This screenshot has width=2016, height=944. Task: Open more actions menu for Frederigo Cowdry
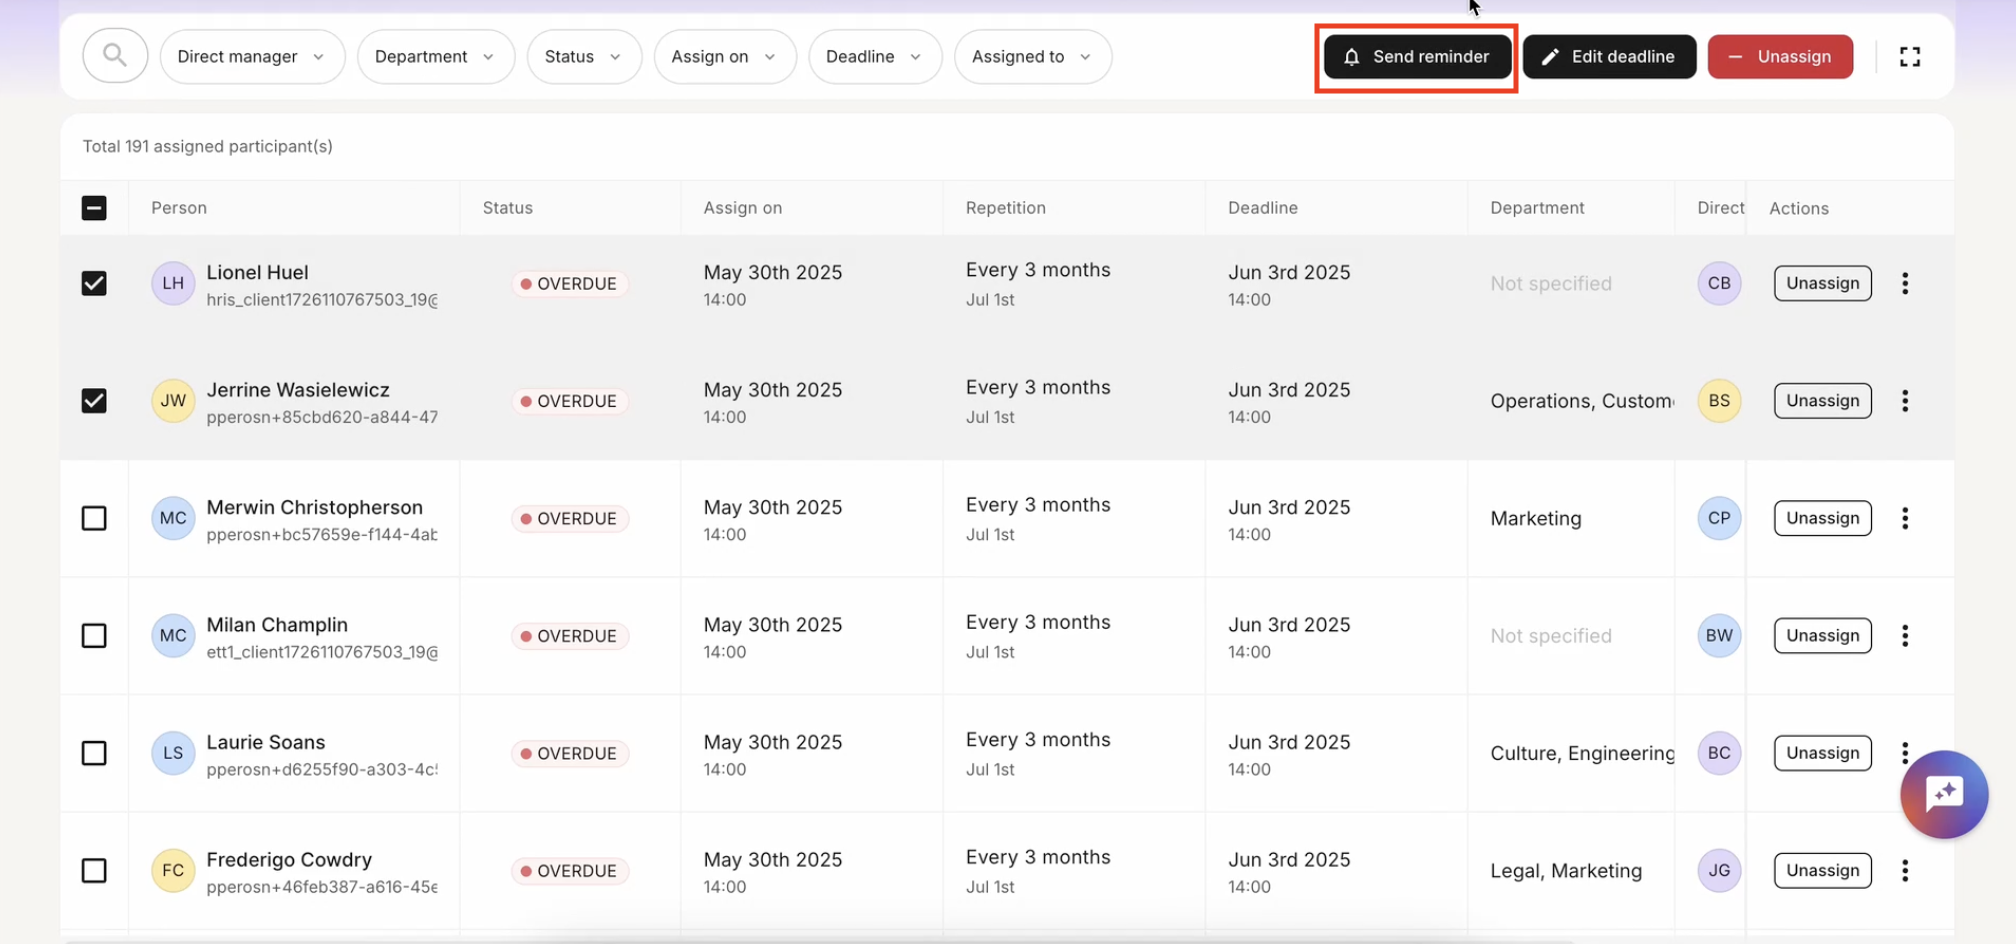[x=1904, y=871]
